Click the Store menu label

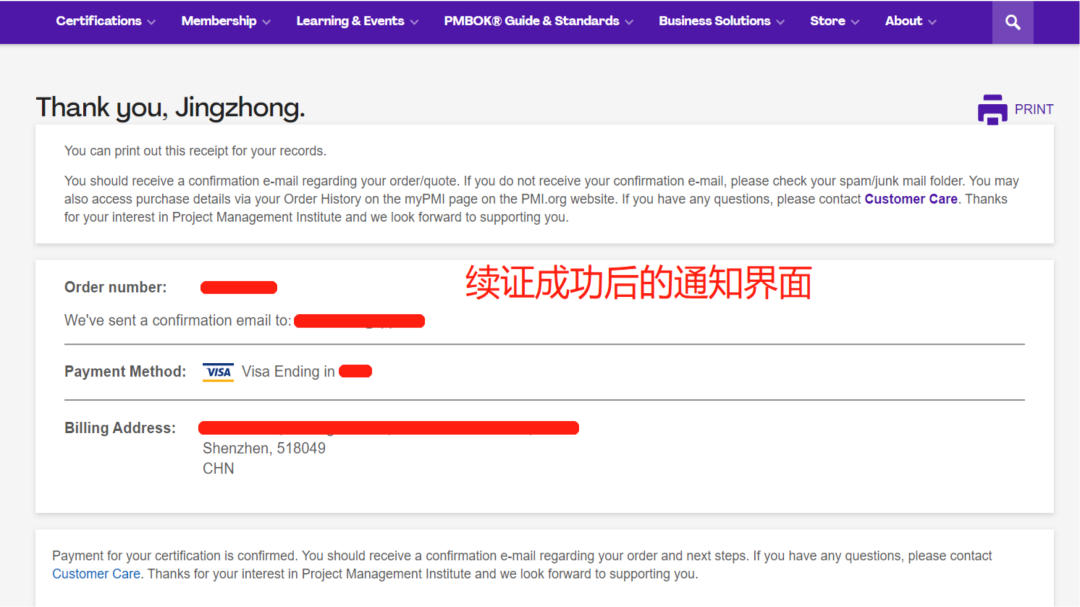[827, 21]
